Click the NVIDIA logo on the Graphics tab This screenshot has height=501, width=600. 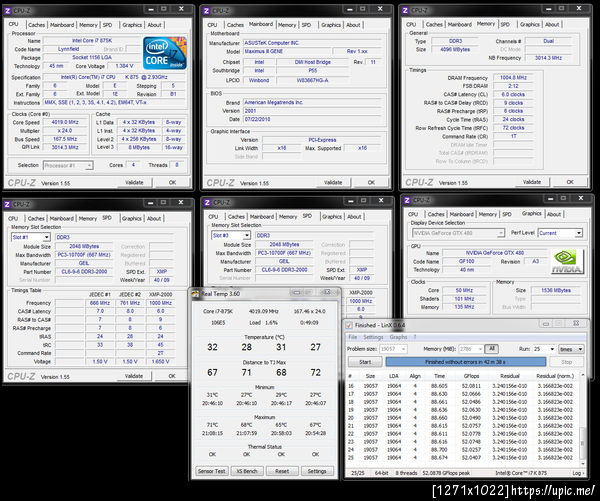567,261
